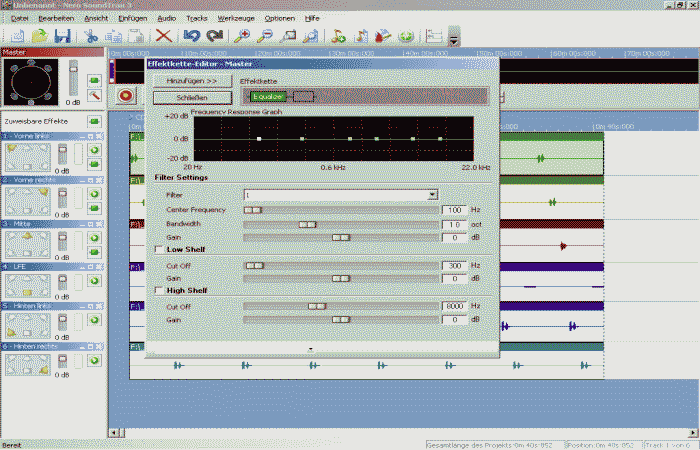Screen dimensions: 700x450
Task: Click the Schließen button
Action: tap(192, 97)
